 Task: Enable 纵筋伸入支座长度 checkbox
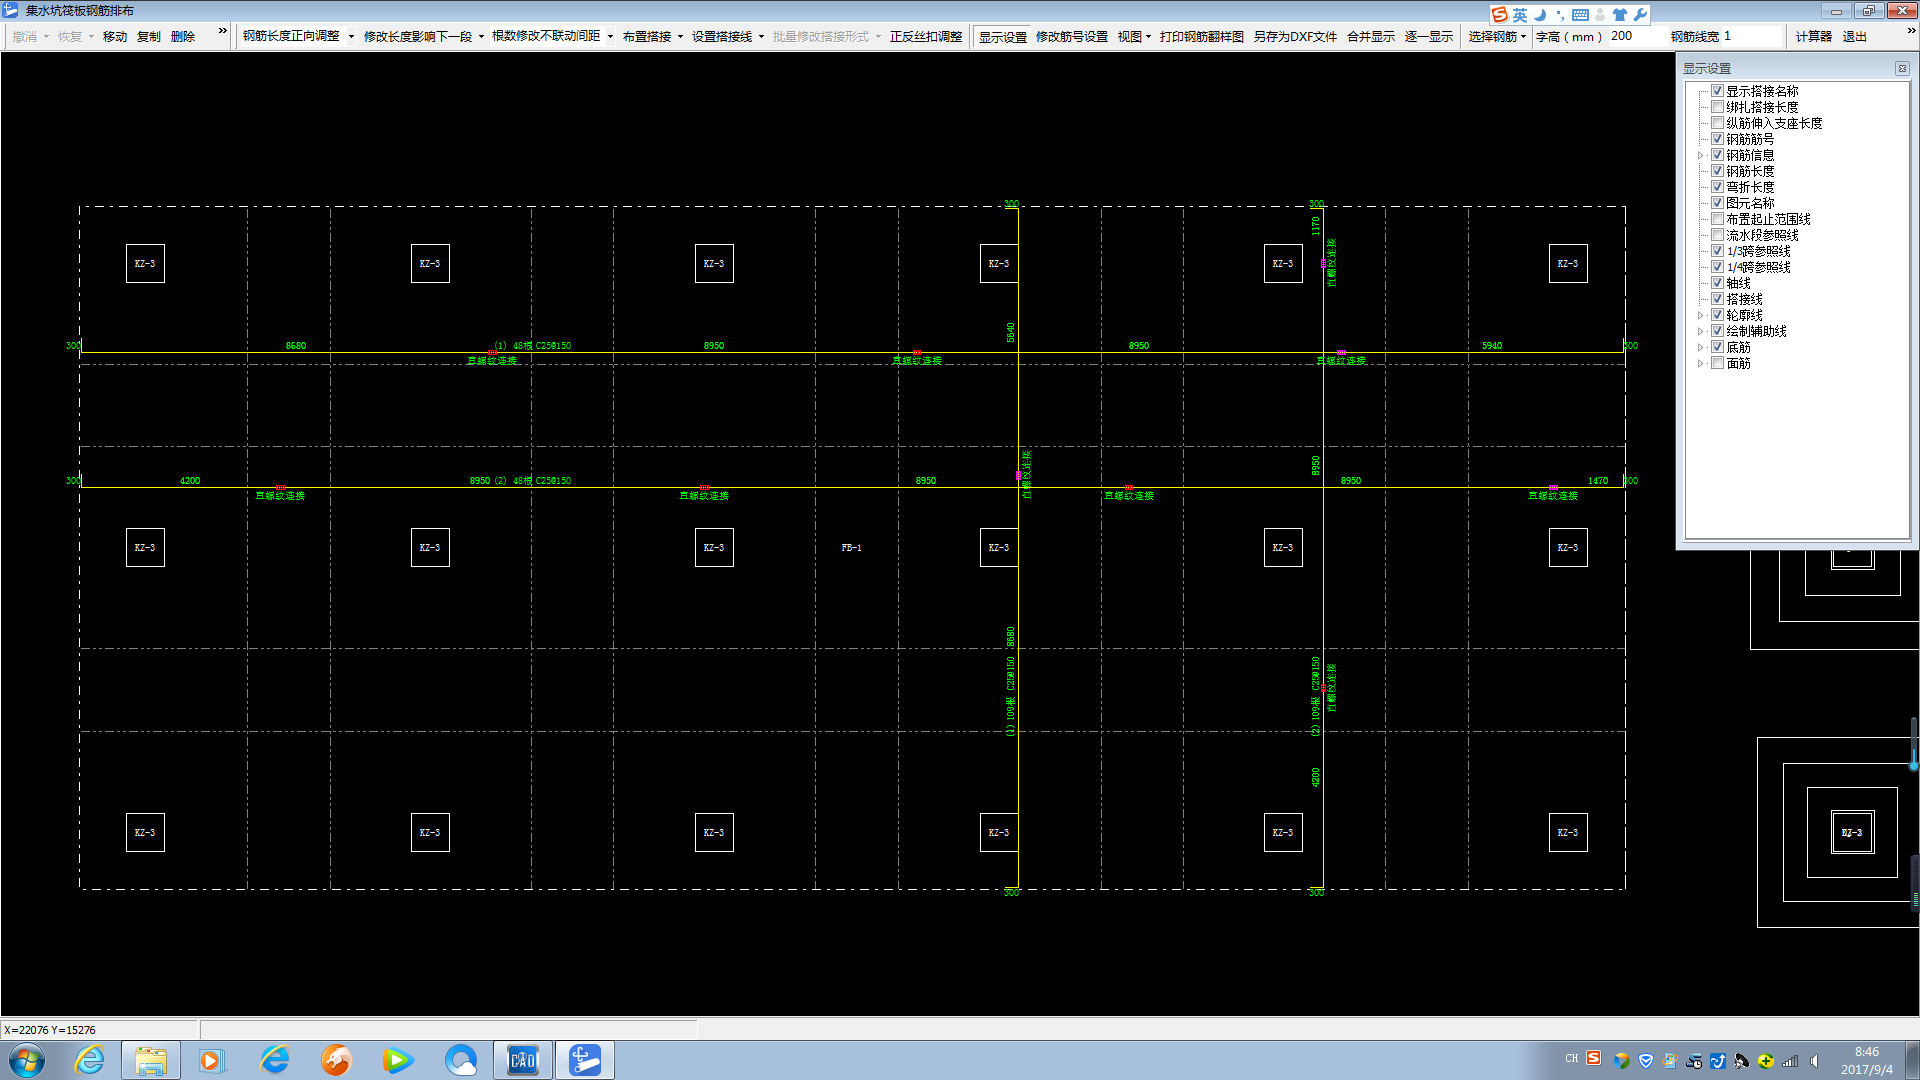click(1717, 123)
